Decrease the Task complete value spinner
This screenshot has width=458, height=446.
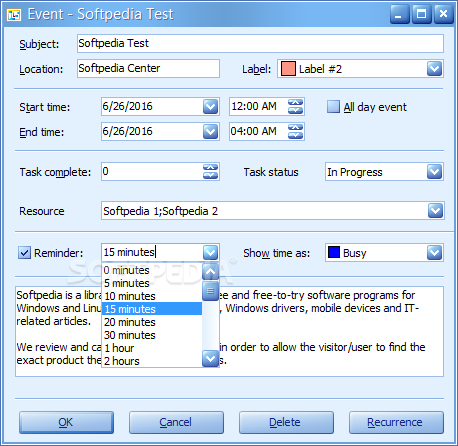[x=210, y=175]
